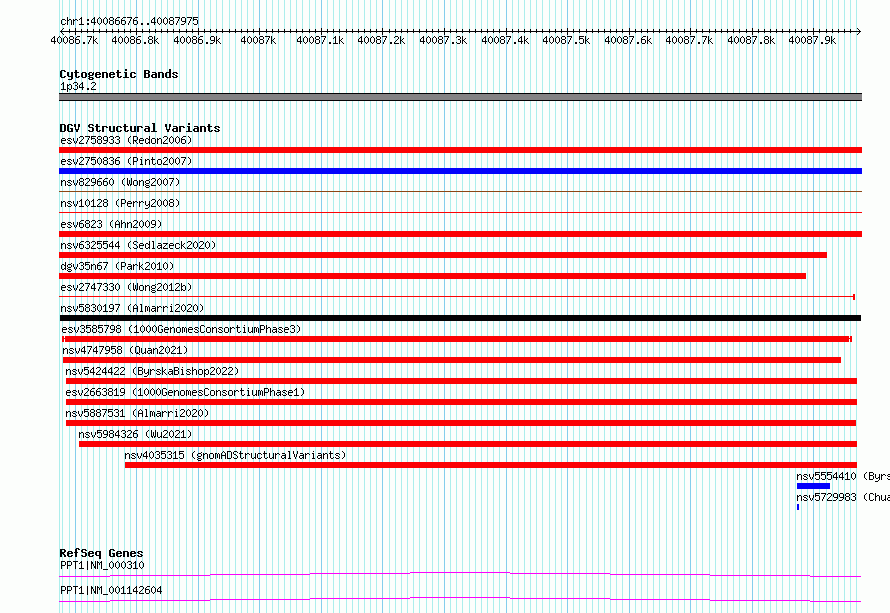Click the red bar for nsv4035315
890x613 pixels.
(x=491, y=465)
